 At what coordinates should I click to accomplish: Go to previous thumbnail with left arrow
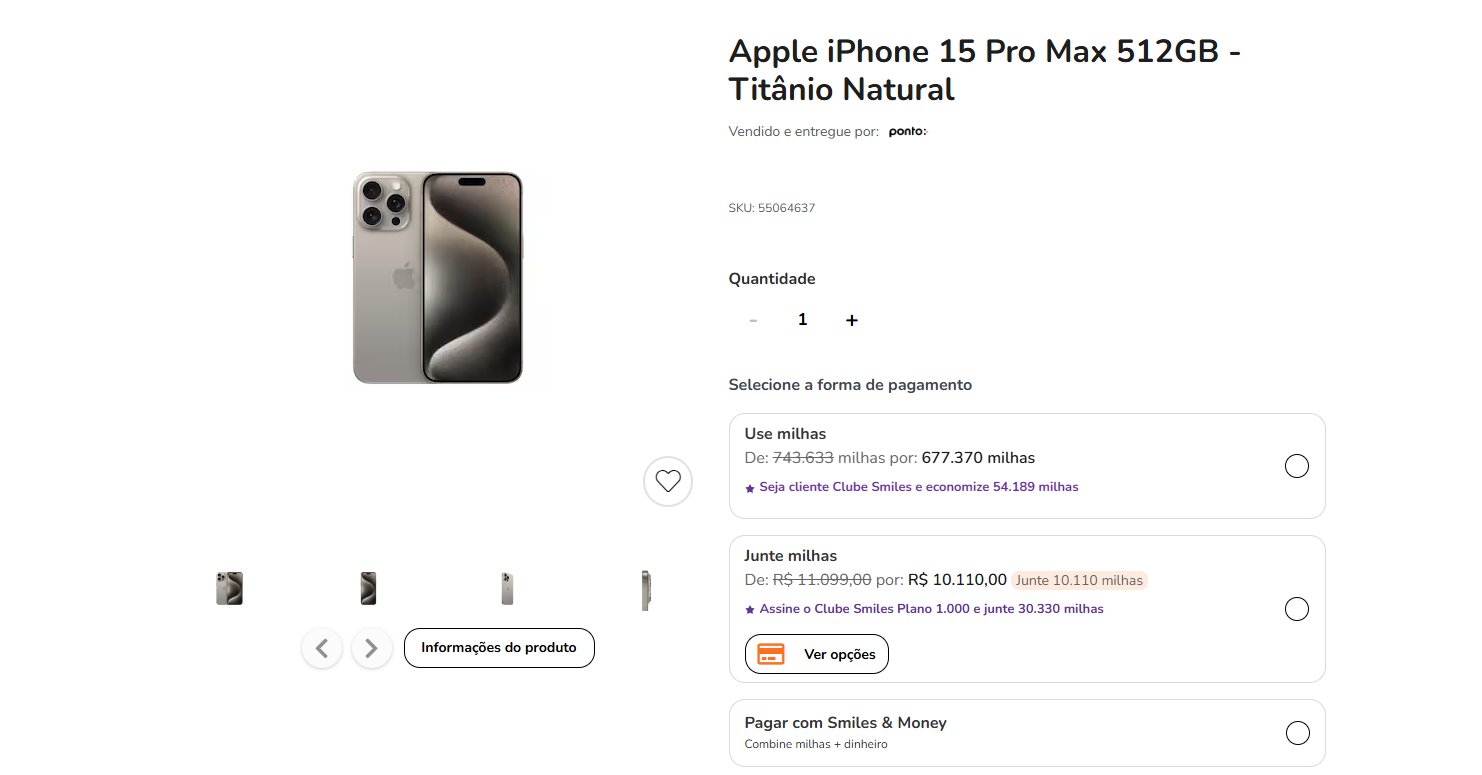click(322, 648)
